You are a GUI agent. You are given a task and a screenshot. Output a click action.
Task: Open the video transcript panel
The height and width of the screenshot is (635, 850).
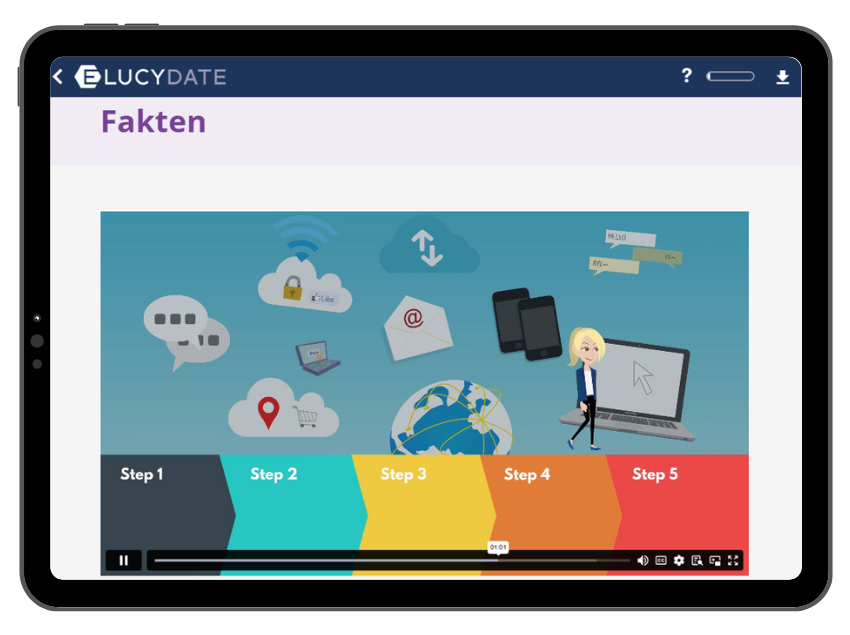click(697, 561)
